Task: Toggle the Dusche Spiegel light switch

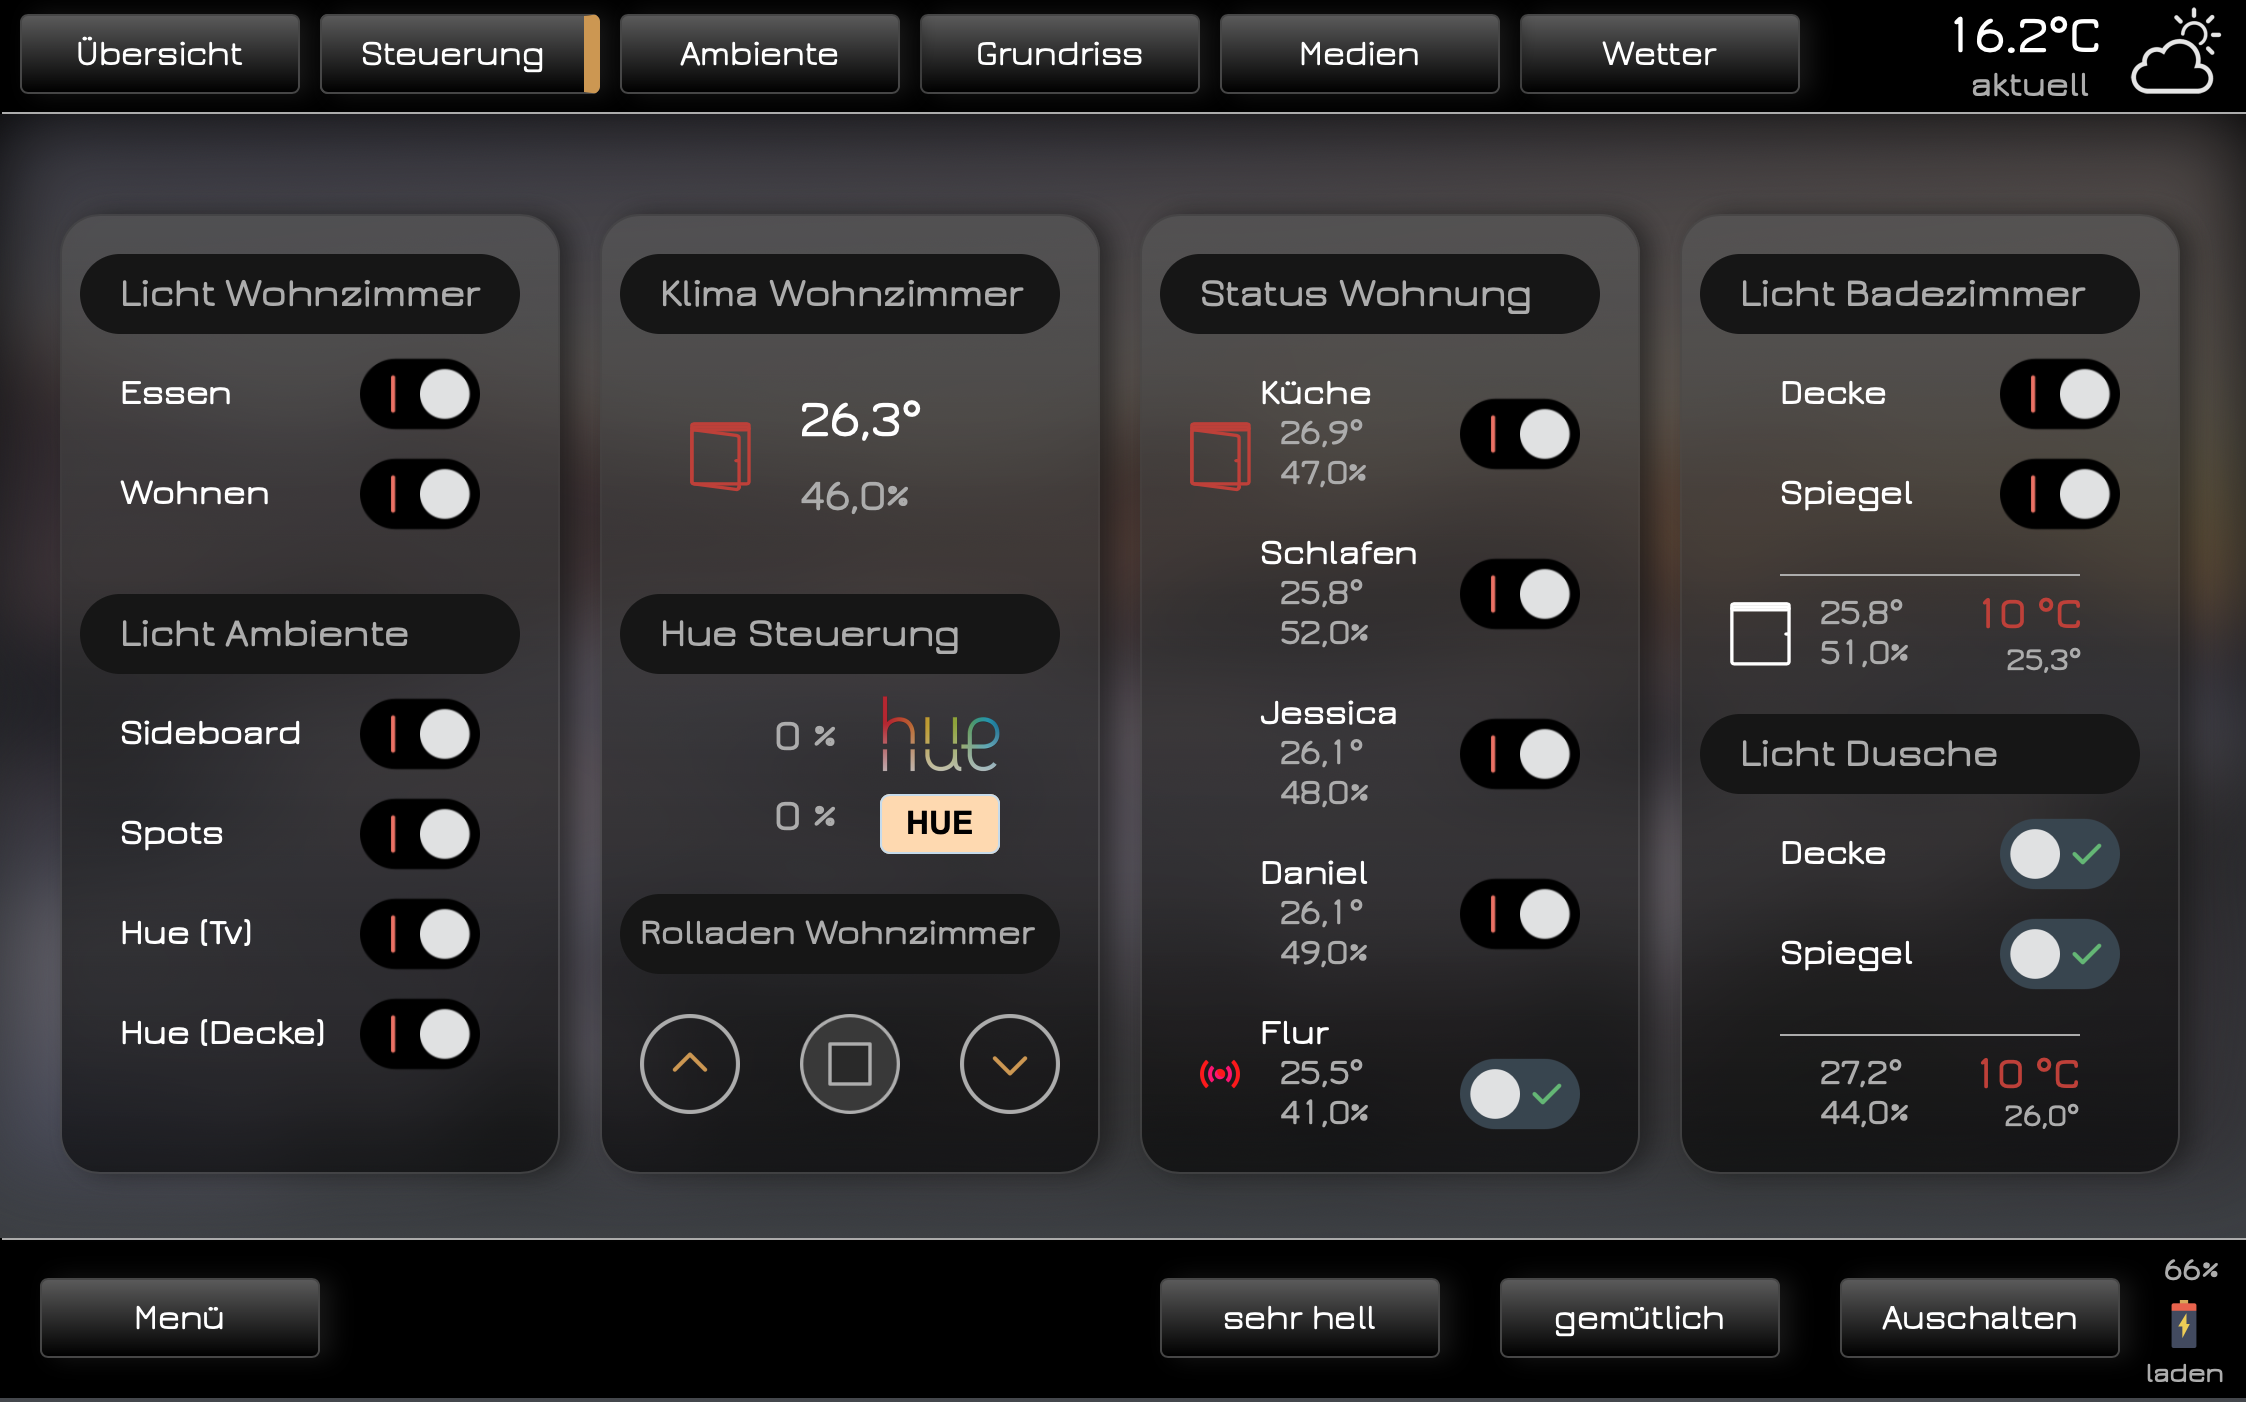Action: point(2060,954)
